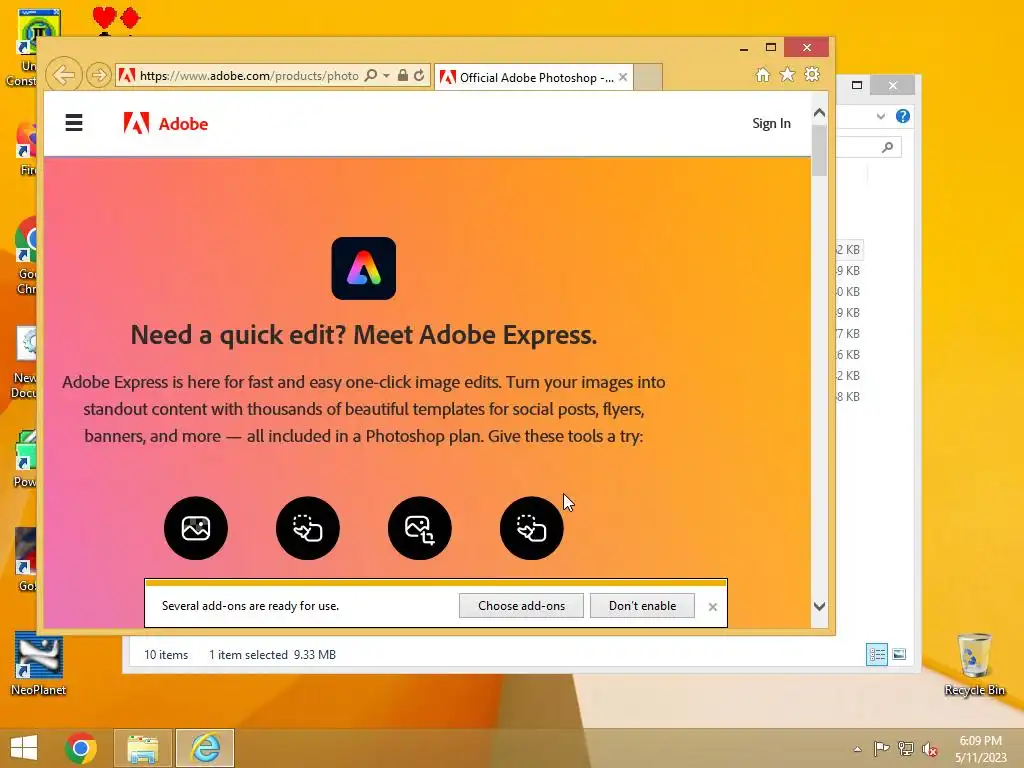The height and width of the screenshot is (768, 1024).
Task: Click the Adobe Express app icon
Action: (364, 268)
